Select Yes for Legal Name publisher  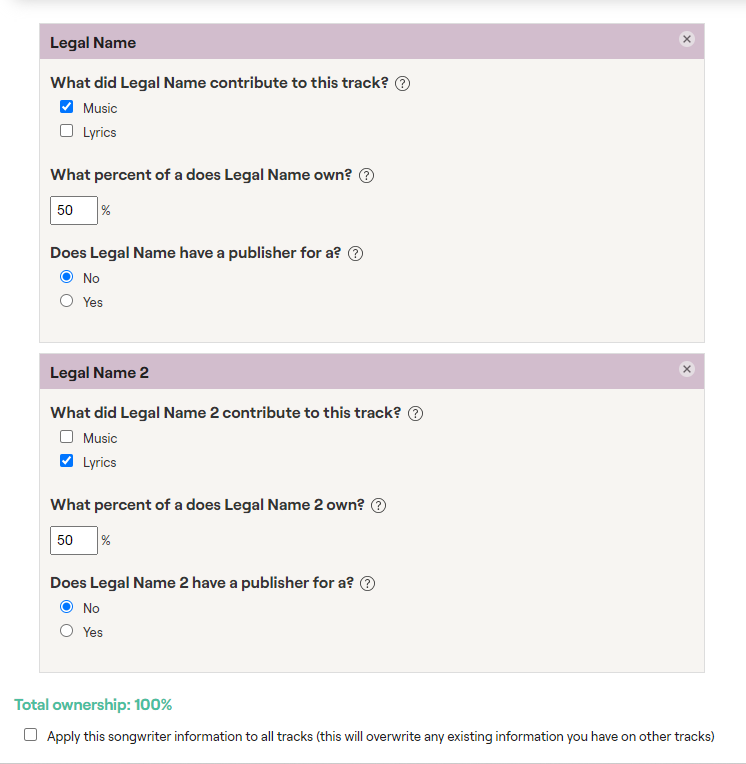click(66, 301)
